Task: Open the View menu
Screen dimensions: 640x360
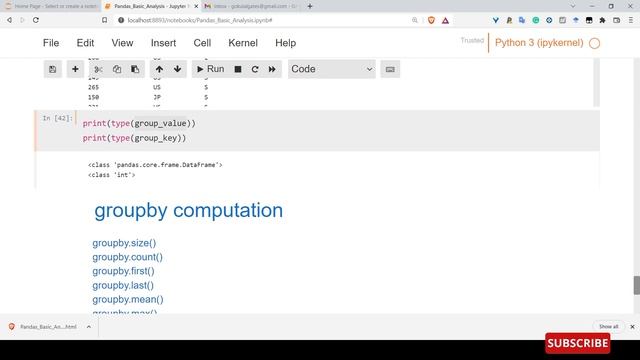Action: coord(122,43)
